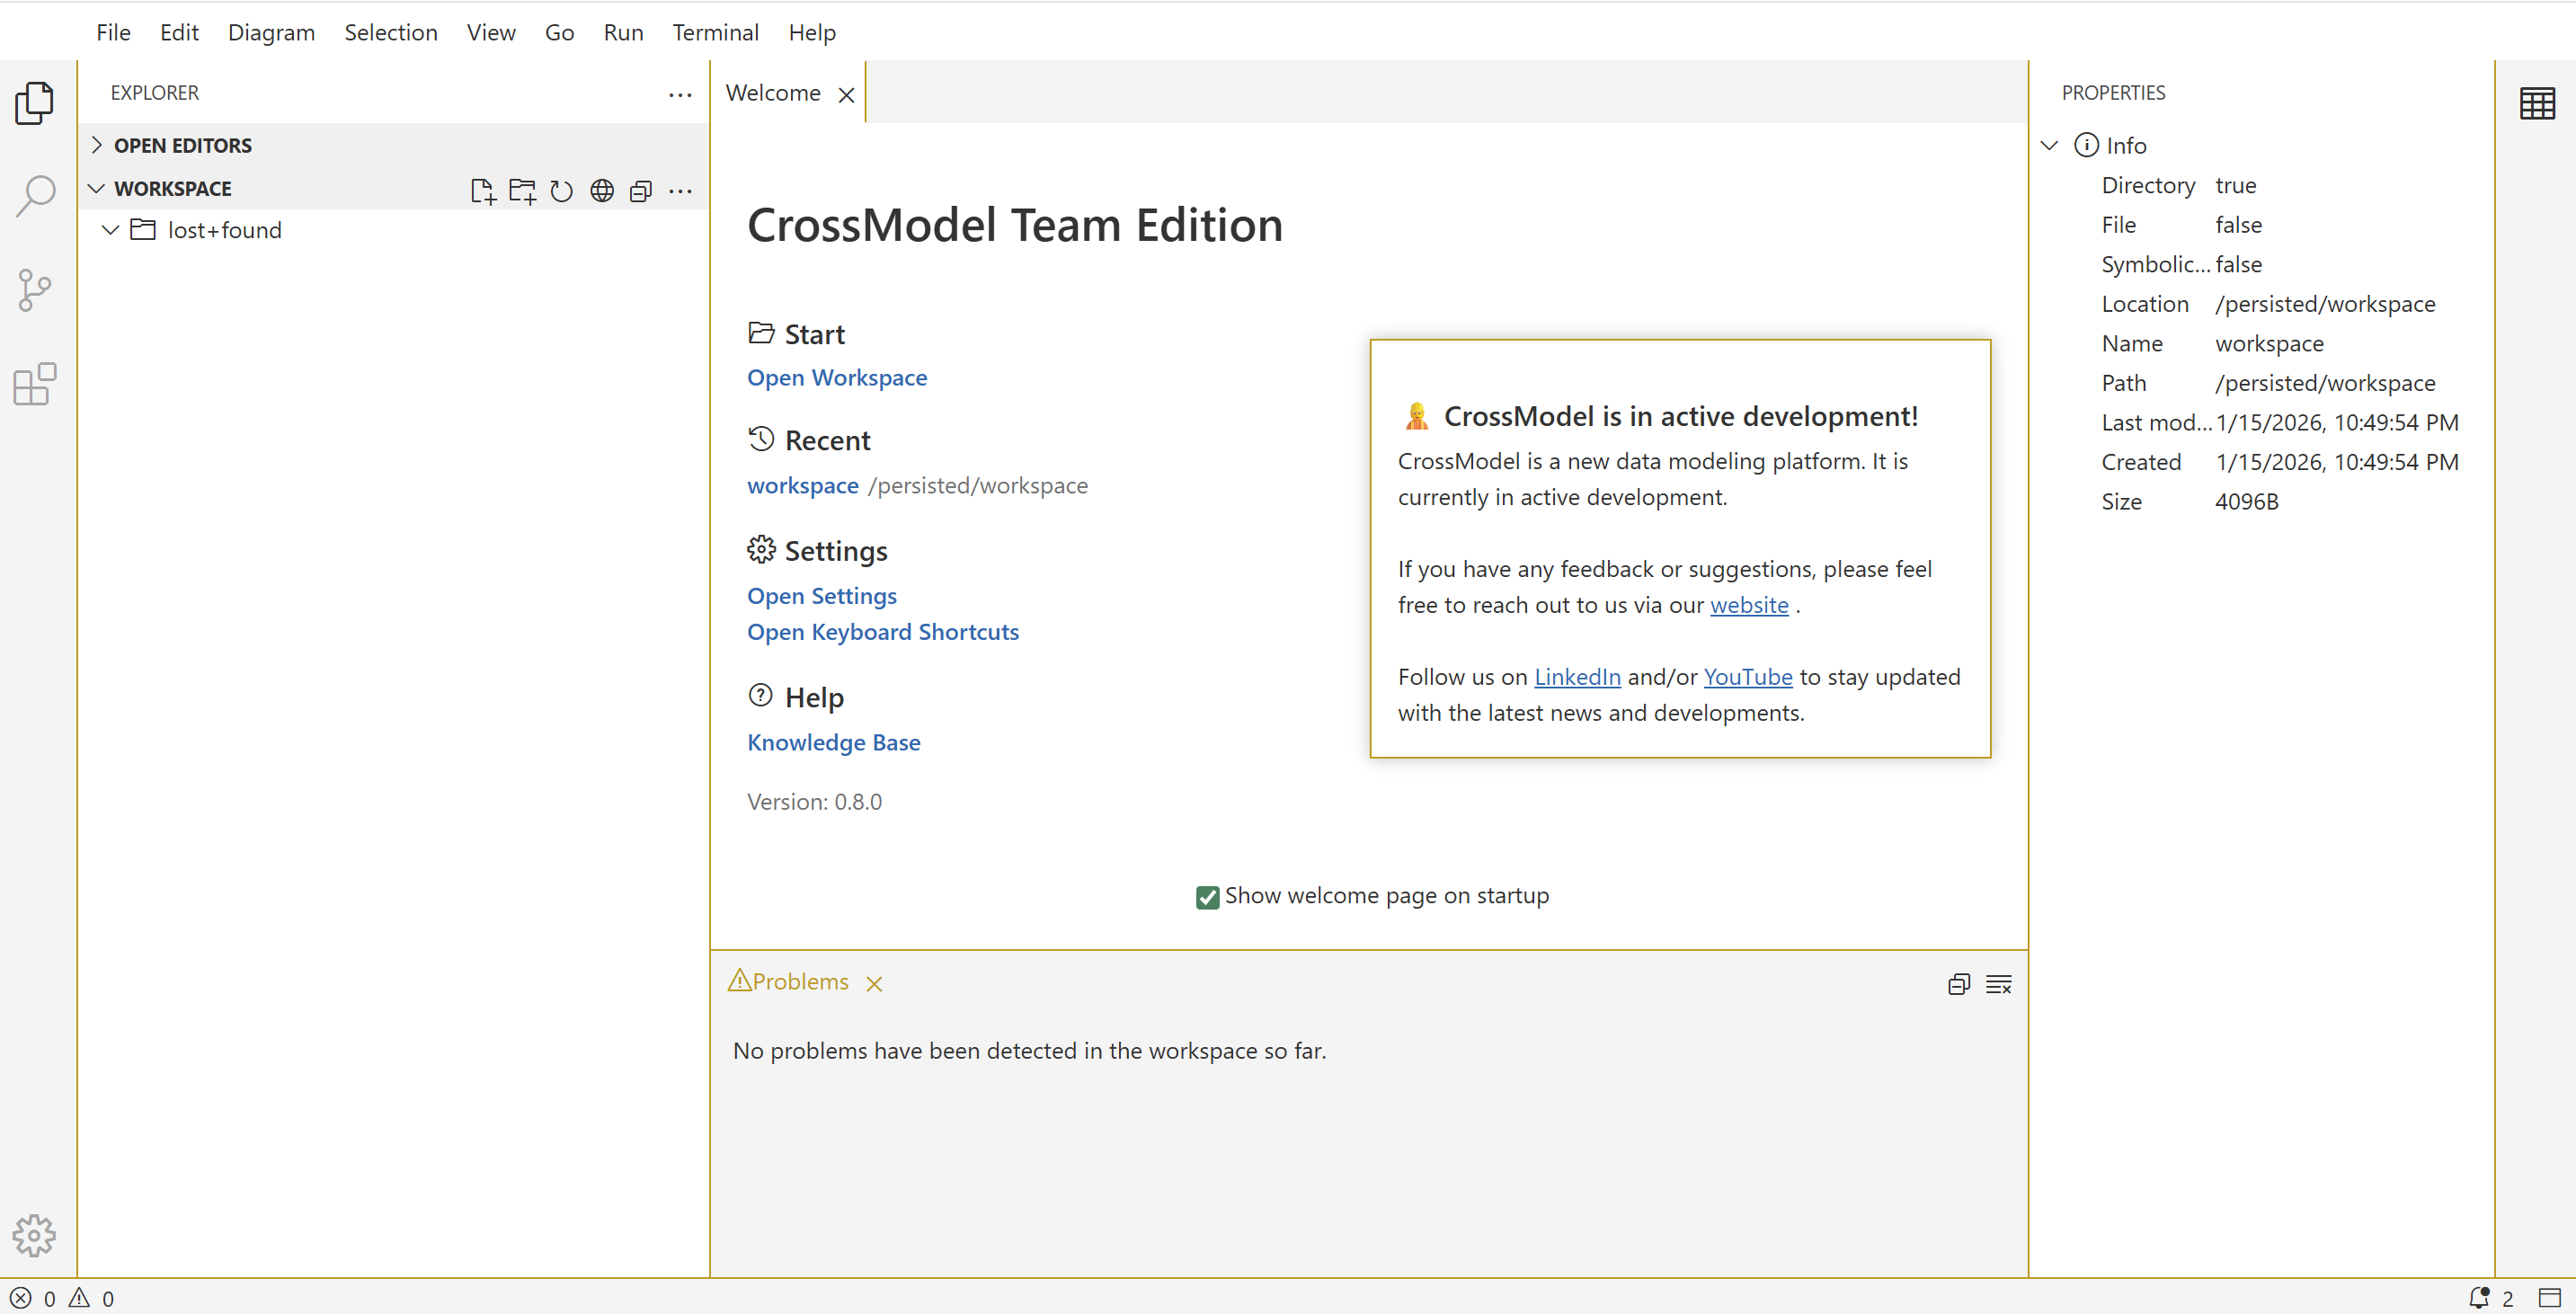Open the Manage gear icon at the bottom left

click(35, 1235)
